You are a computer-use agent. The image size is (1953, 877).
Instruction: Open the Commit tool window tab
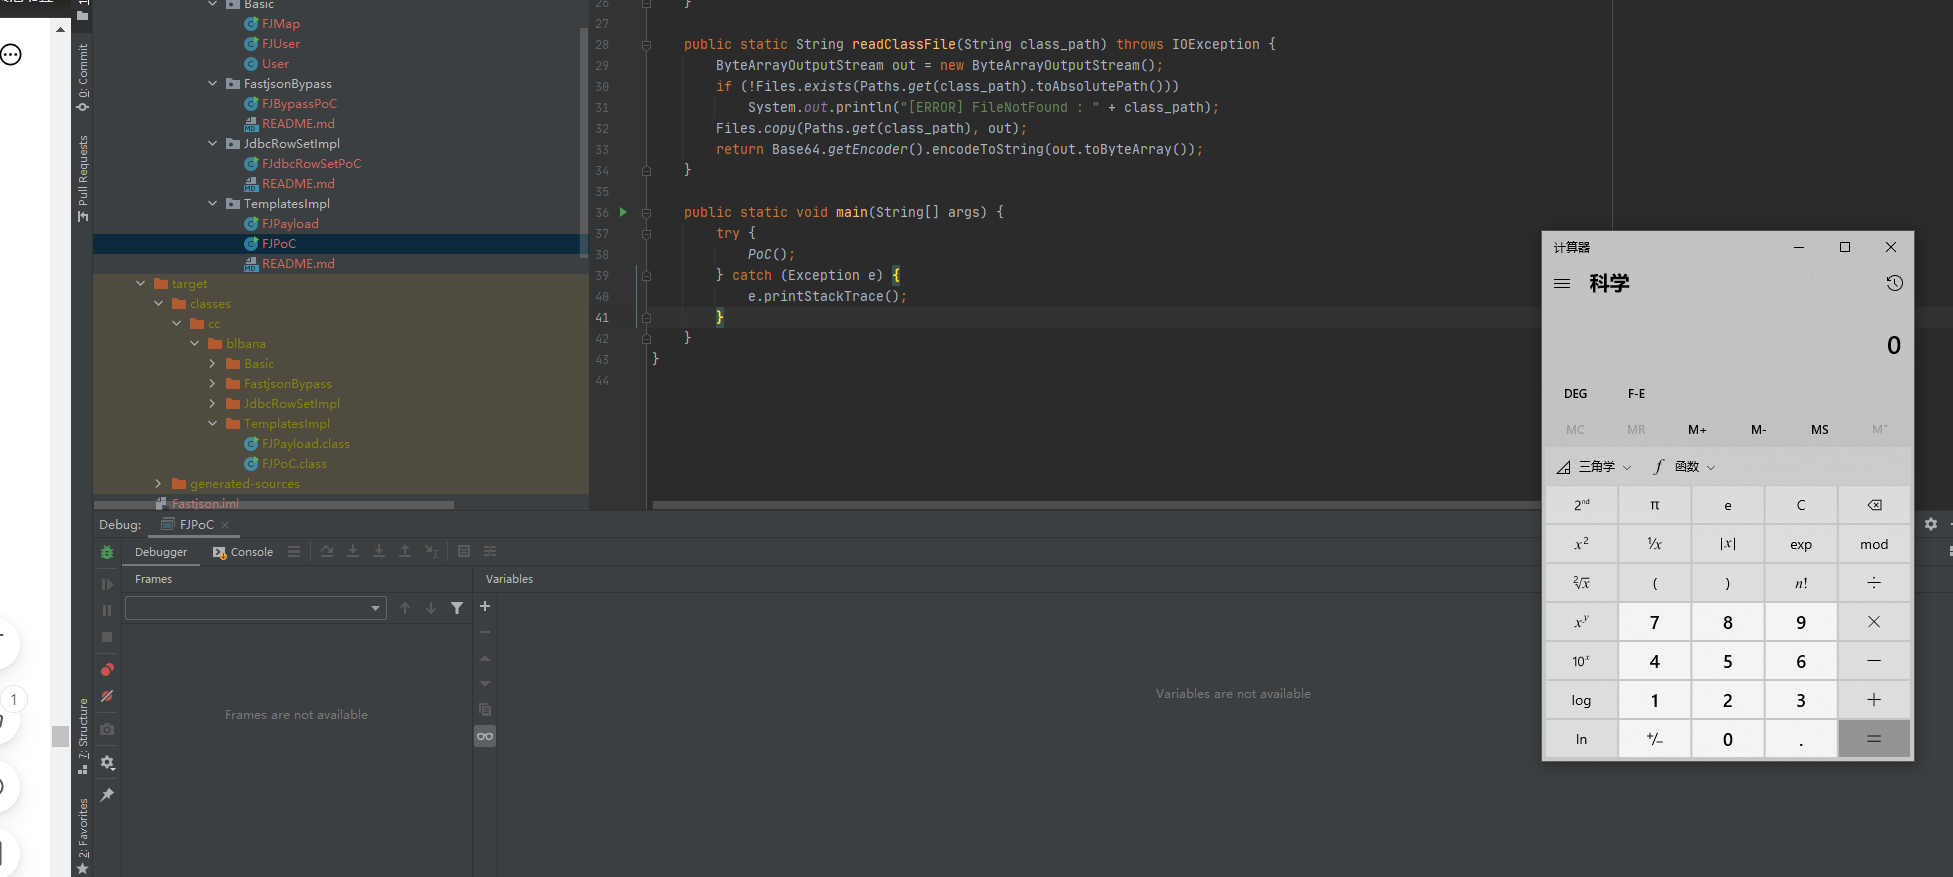(83, 77)
